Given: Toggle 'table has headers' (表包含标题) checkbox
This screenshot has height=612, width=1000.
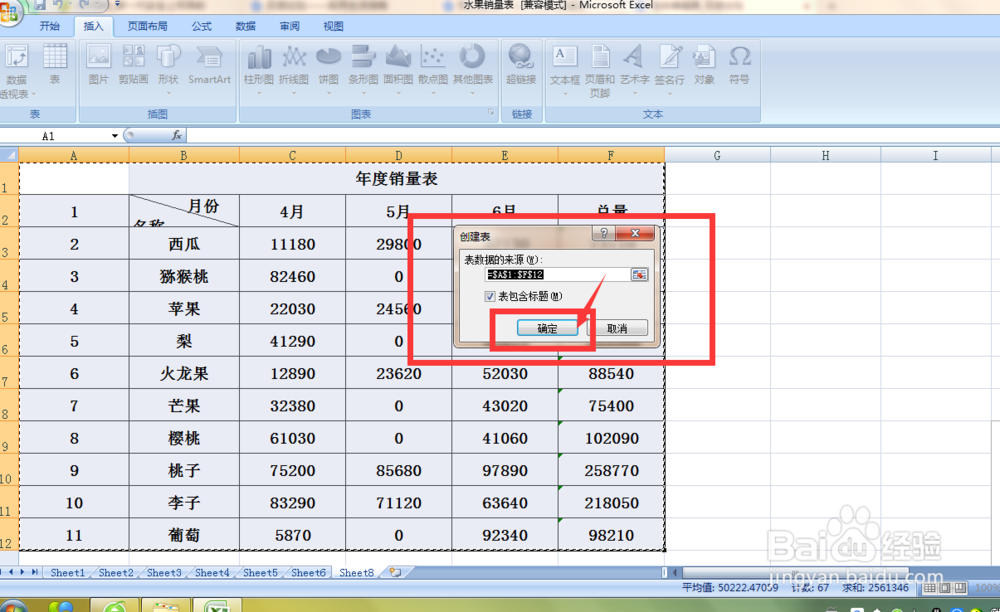Looking at the screenshot, I should click(x=490, y=296).
